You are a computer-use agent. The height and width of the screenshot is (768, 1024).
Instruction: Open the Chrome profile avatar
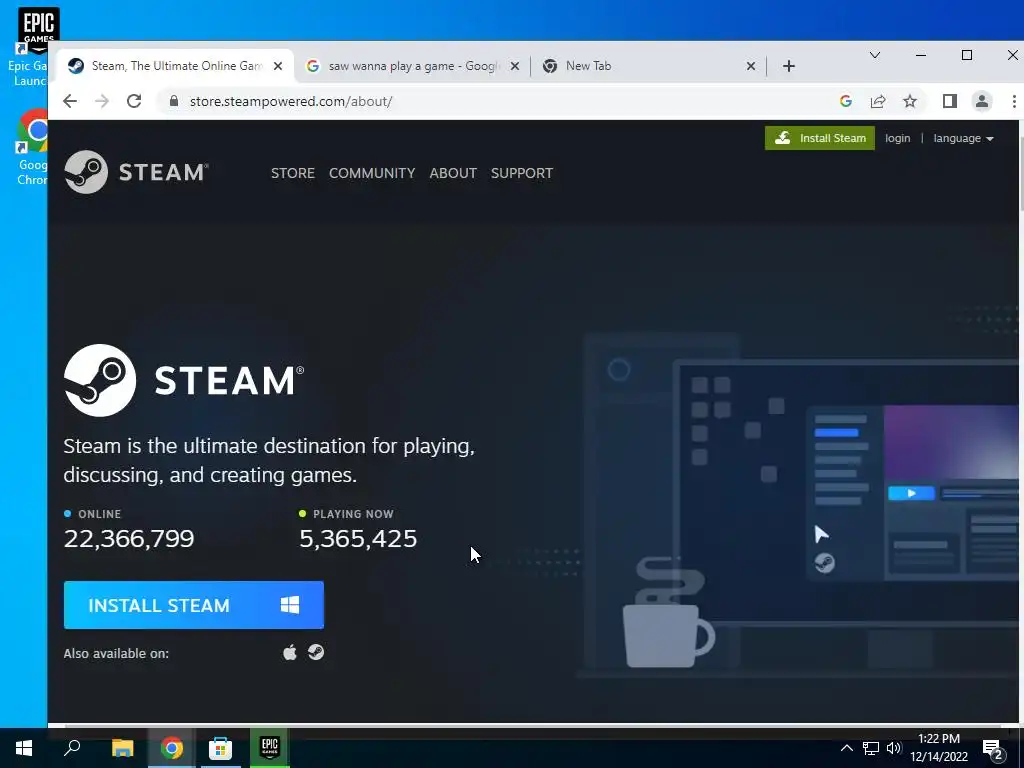[982, 101]
